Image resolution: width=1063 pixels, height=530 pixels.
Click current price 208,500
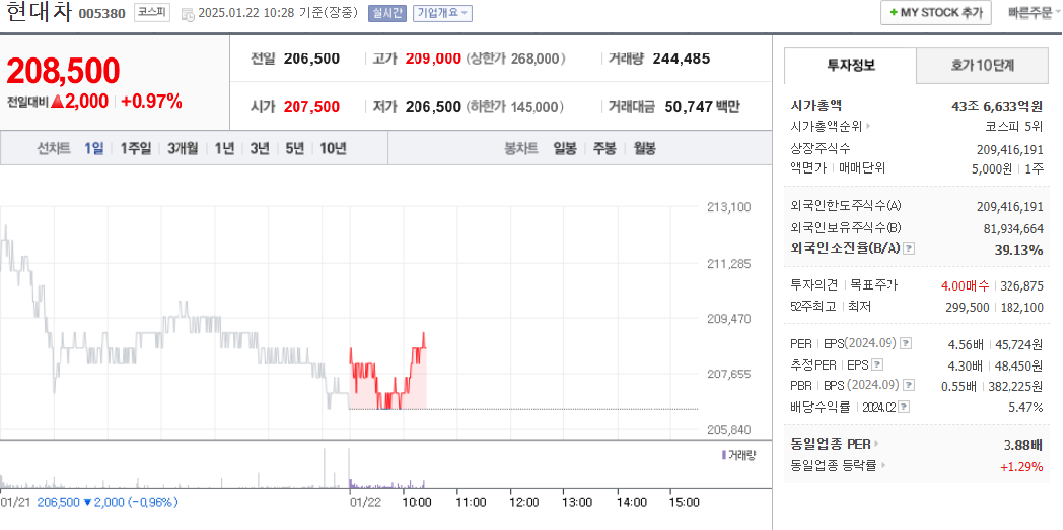pos(64,70)
